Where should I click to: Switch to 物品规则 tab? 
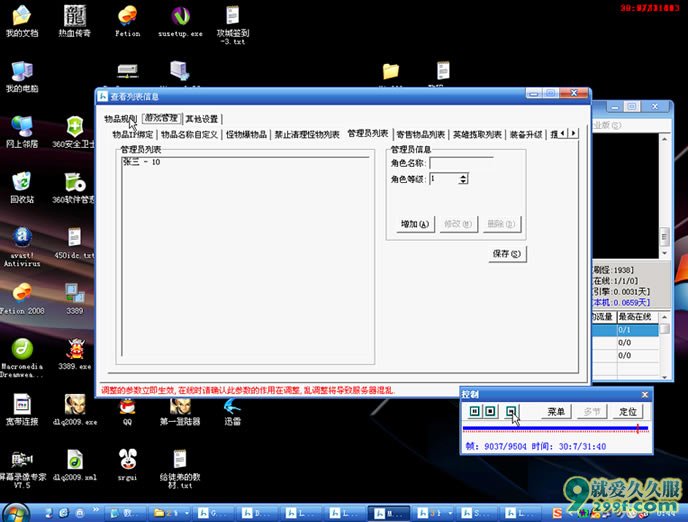120,119
